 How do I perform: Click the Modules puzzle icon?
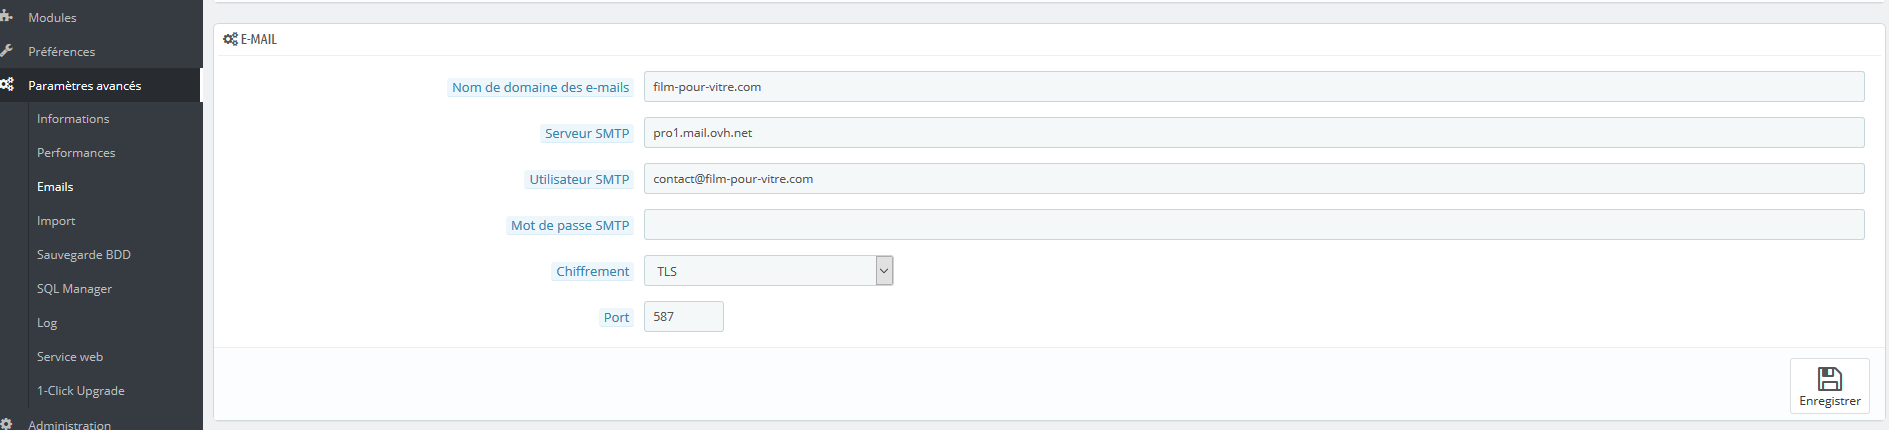pos(6,16)
